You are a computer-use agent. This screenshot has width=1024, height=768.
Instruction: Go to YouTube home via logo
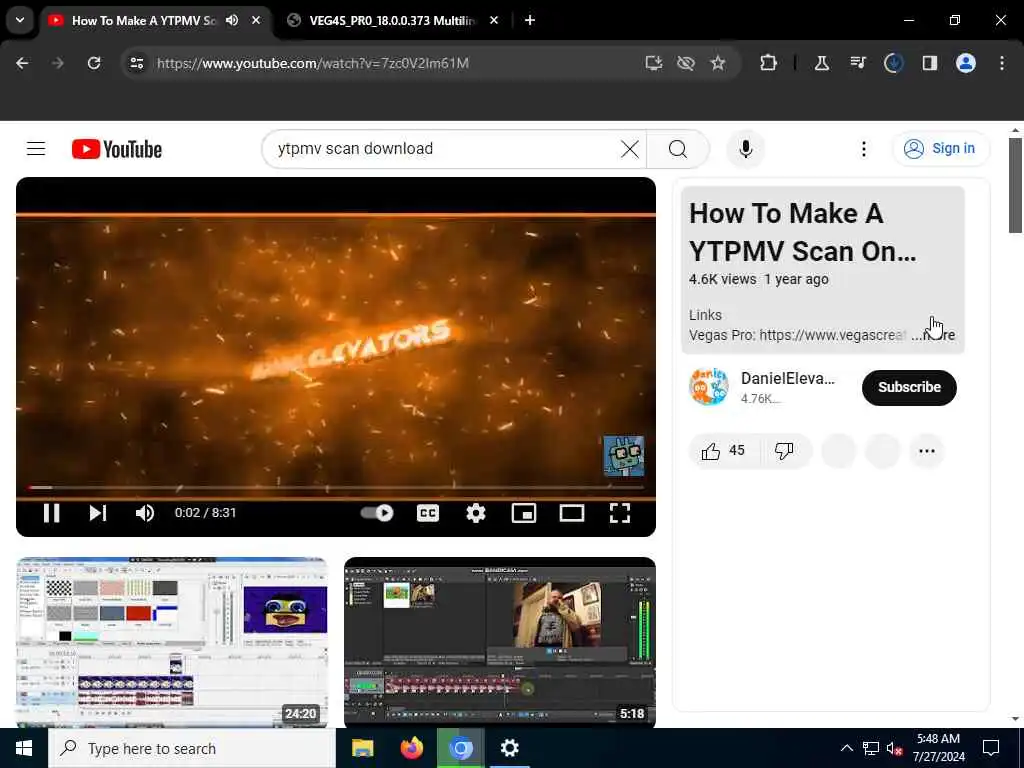click(x=117, y=149)
